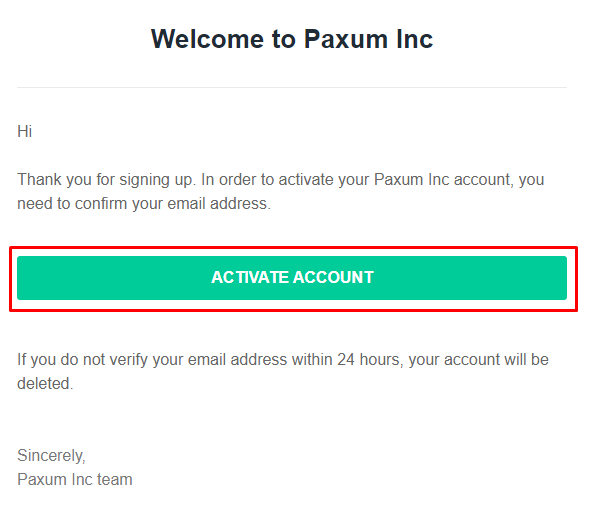Click the green ACTIVATE ACCOUNT button
This screenshot has height=509, width=590.
tap(292, 278)
